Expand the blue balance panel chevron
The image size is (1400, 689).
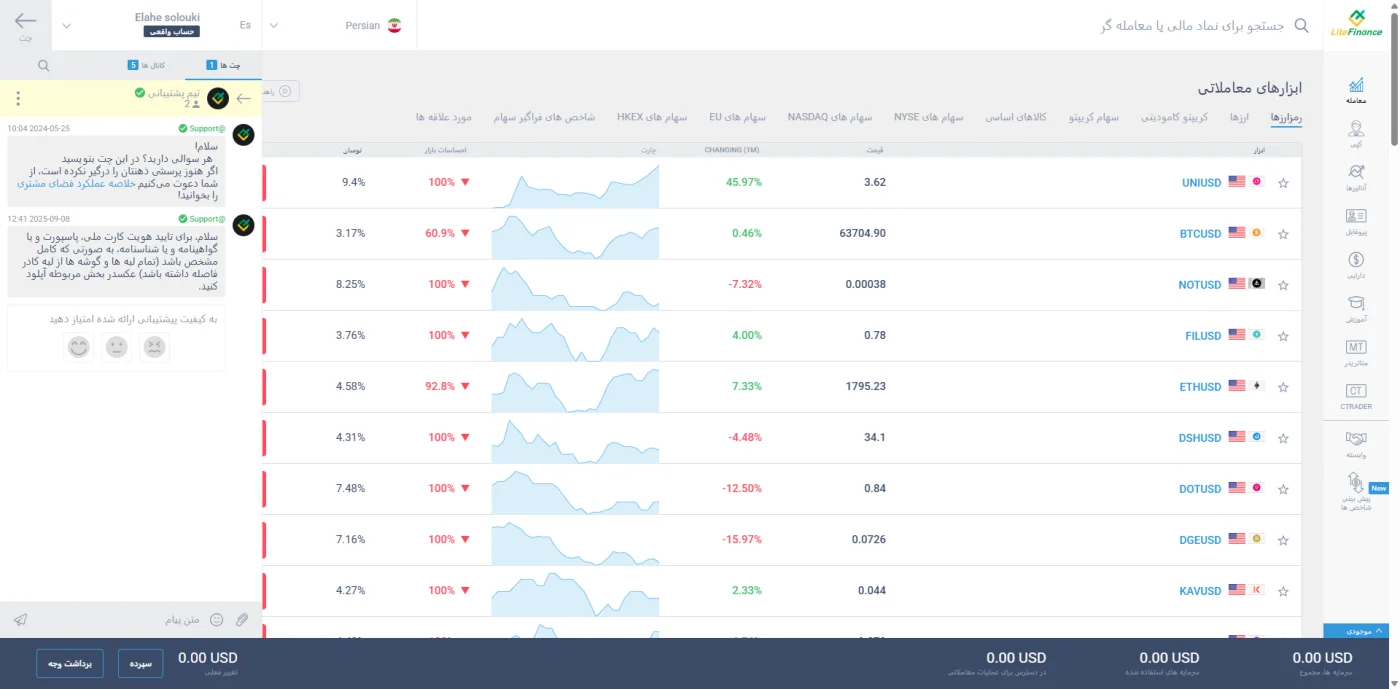tap(1379, 631)
